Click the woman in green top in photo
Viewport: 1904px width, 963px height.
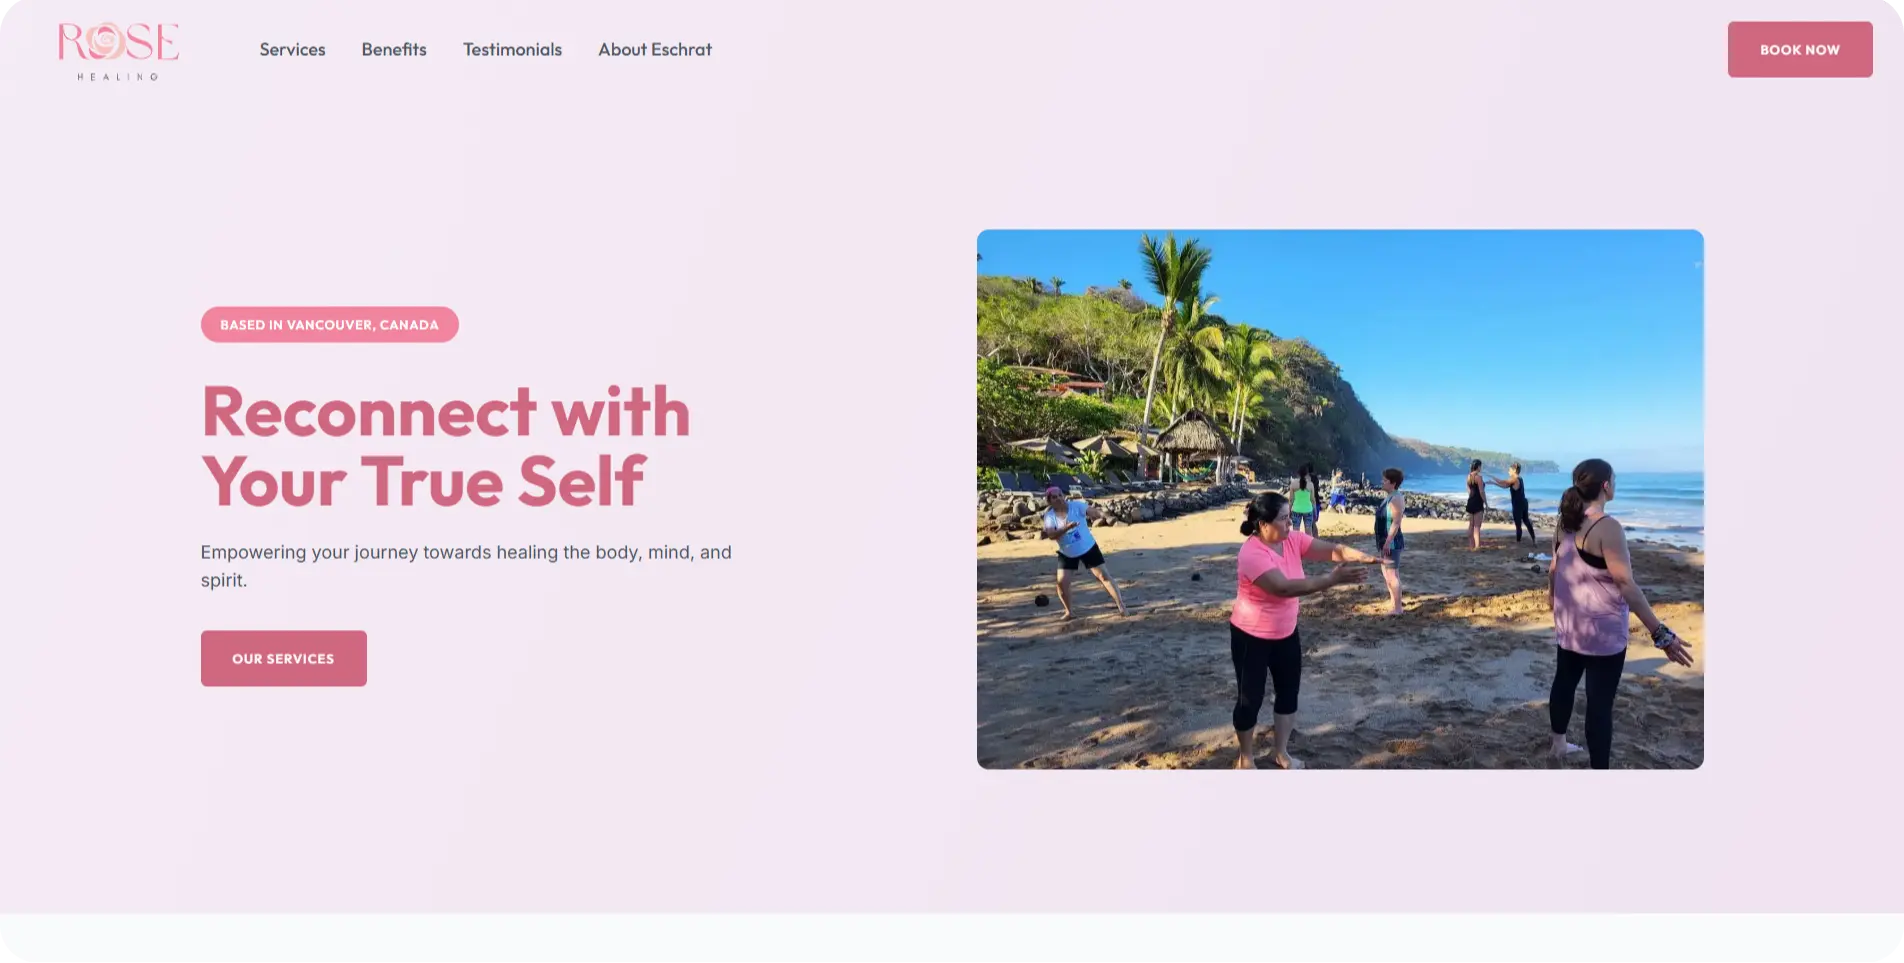click(1302, 498)
